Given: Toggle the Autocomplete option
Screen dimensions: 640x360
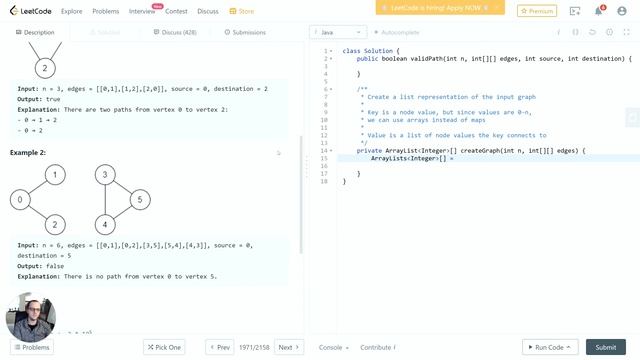Looking at the screenshot, I should click(x=396, y=32).
